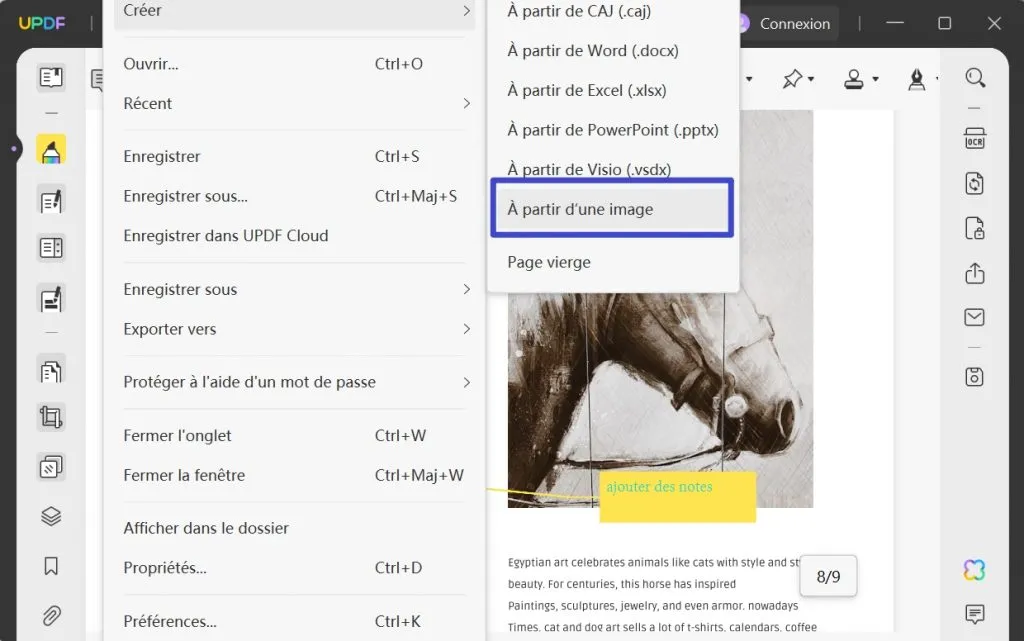Open the Bookmarks panel
The height and width of the screenshot is (641, 1024).
tap(51, 565)
